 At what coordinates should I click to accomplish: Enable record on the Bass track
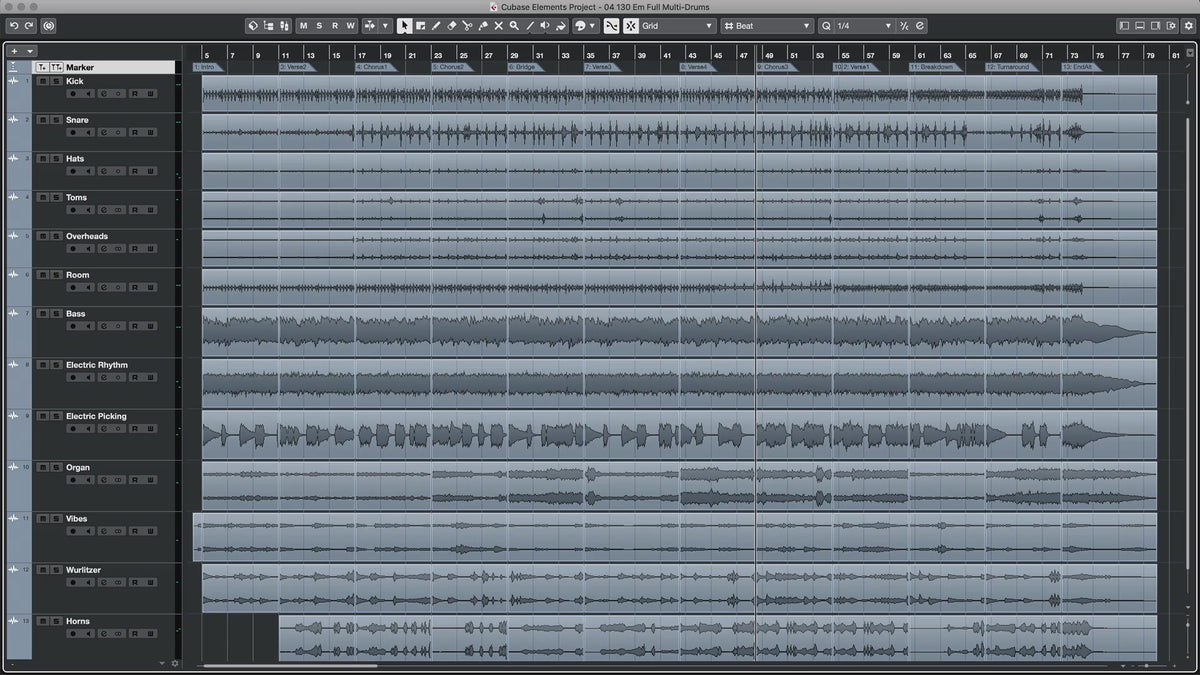73,325
